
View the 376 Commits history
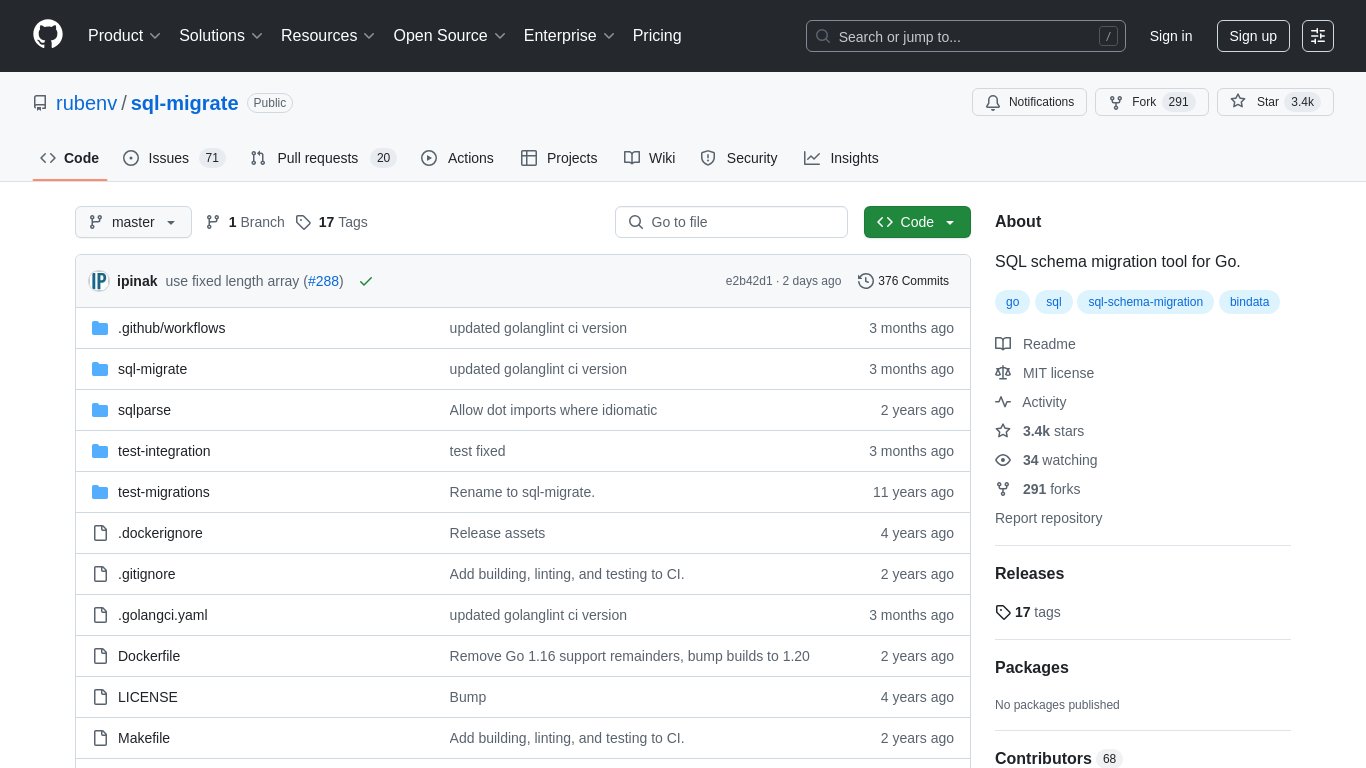click(x=903, y=281)
